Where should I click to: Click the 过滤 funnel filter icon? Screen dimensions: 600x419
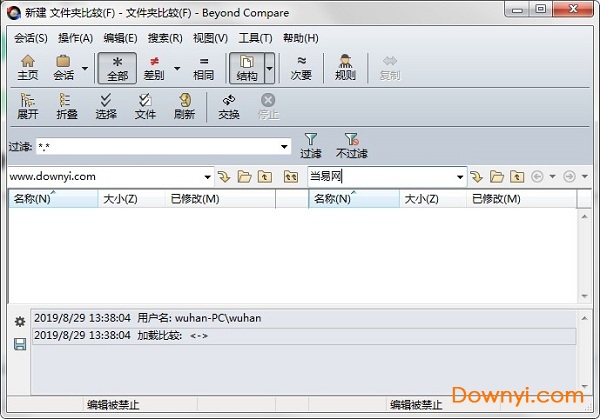(311, 146)
